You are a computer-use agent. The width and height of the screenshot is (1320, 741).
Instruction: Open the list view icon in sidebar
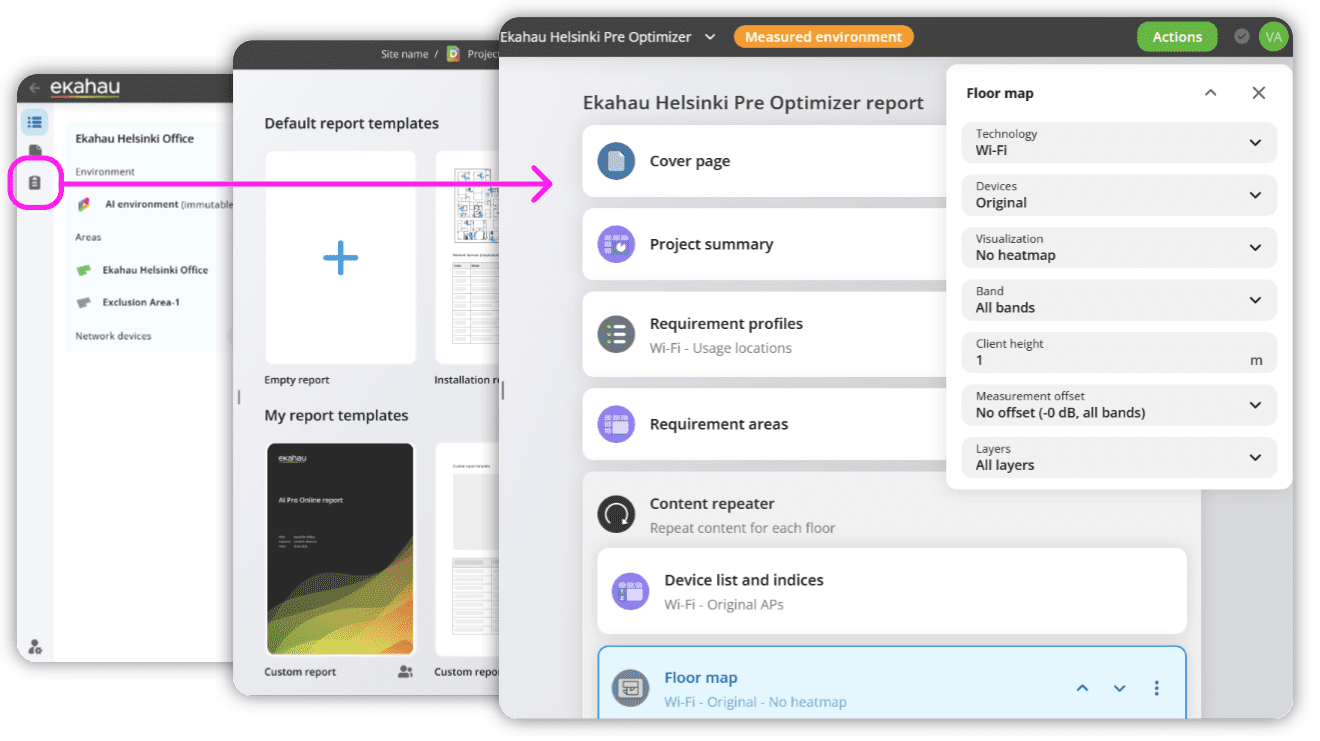pyautogui.click(x=35, y=122)
